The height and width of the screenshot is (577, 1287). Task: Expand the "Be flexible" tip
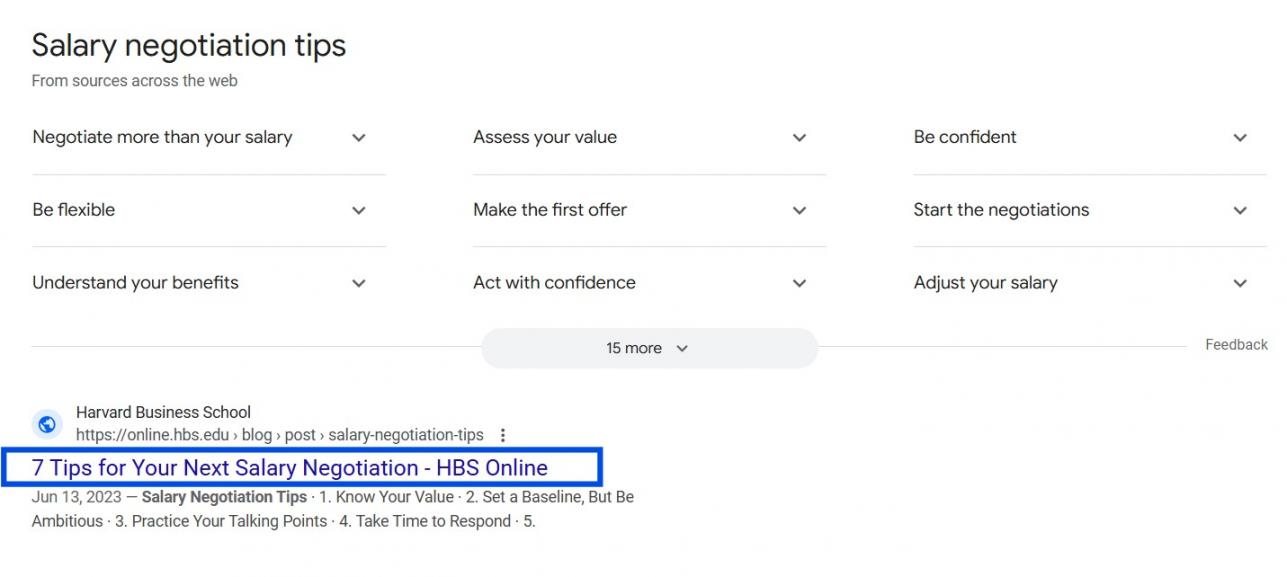point(74,210)
